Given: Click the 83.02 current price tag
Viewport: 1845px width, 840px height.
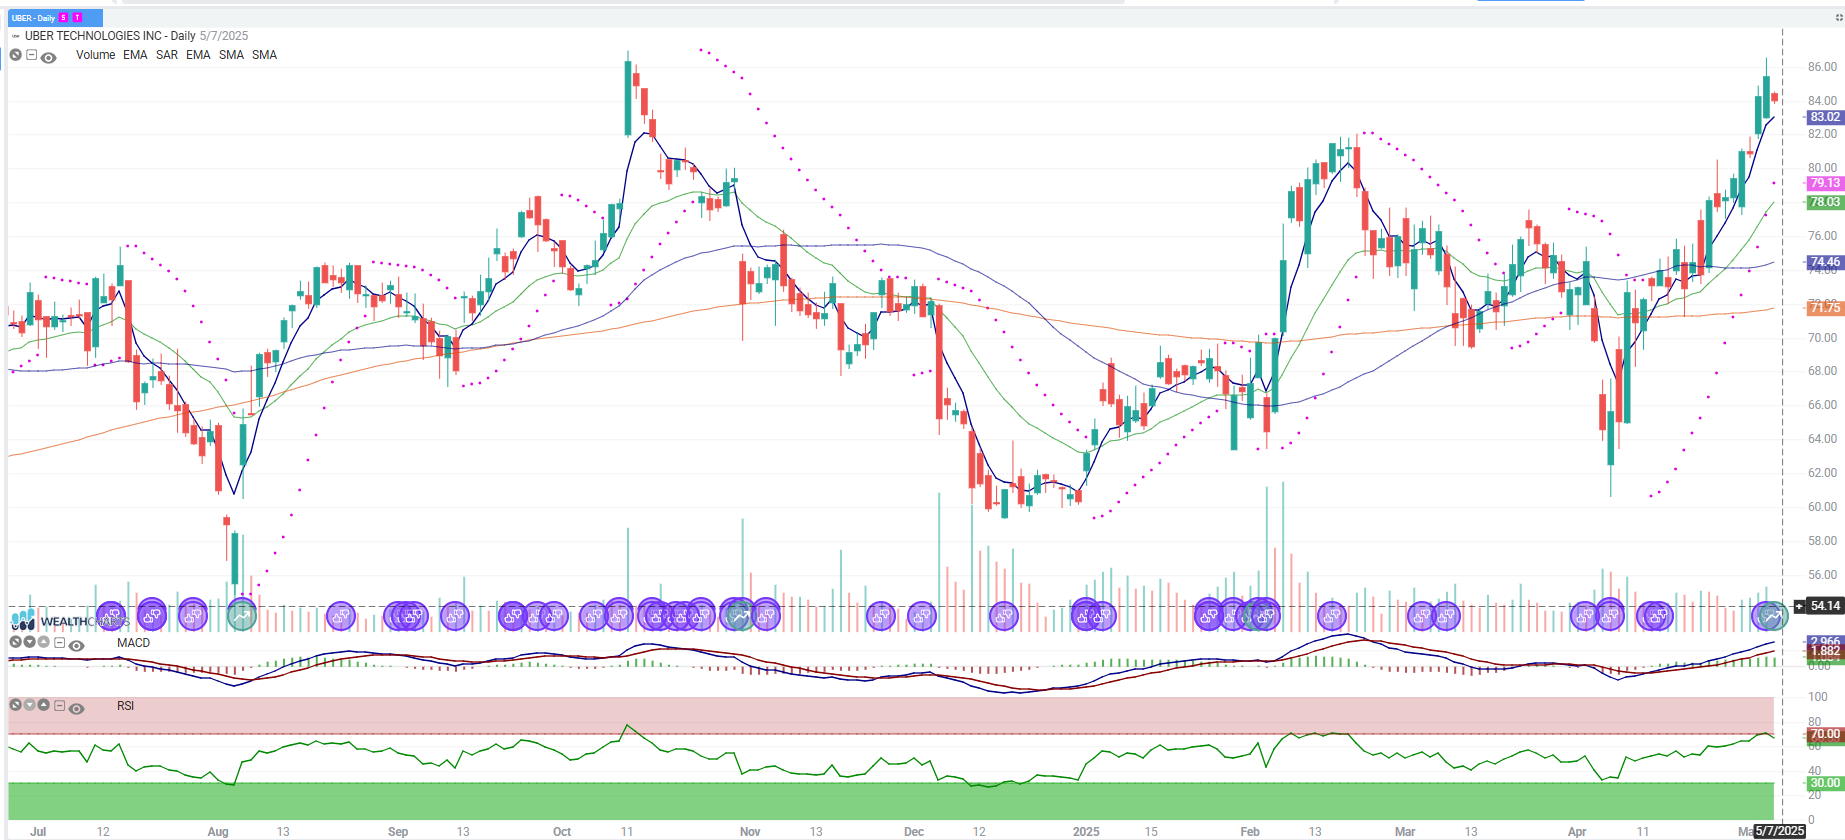Looking at the screenshot, I should 1825,117.
